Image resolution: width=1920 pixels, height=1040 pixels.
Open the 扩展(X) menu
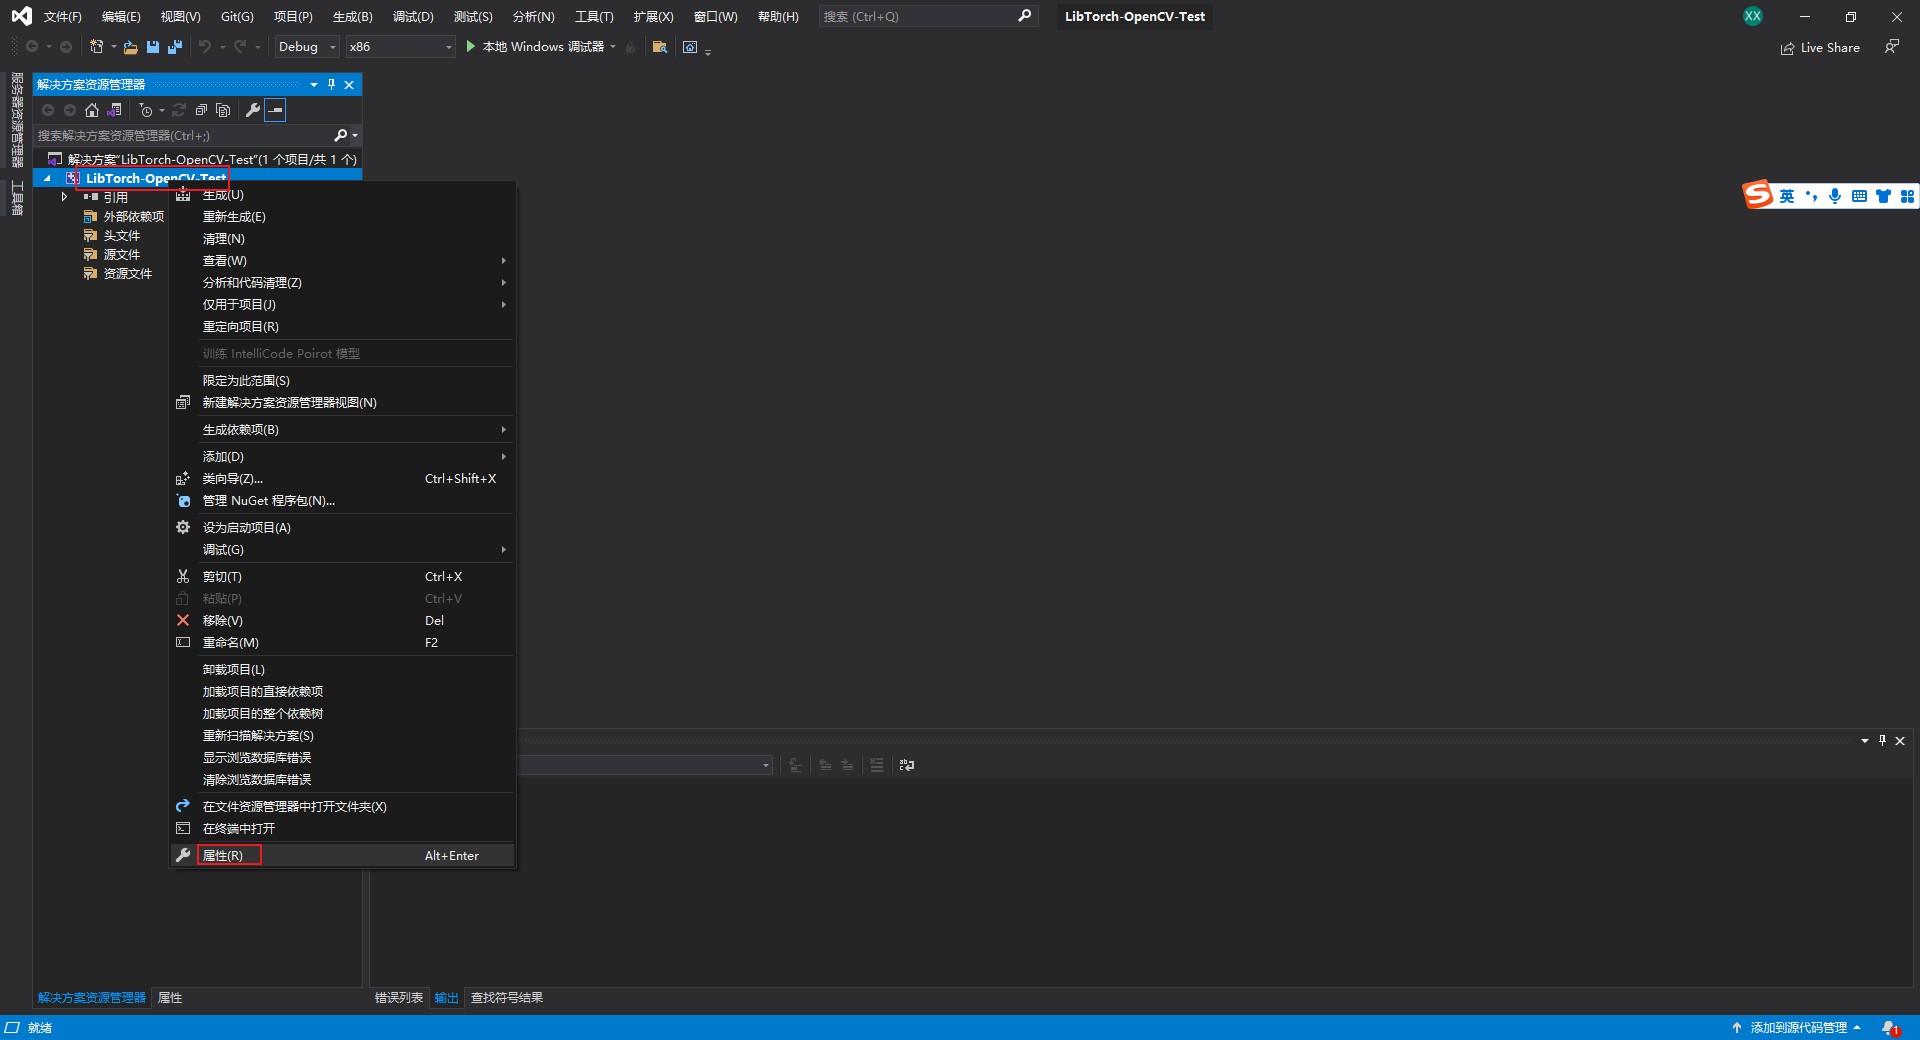pyautogui.click(x=653, y=17)
